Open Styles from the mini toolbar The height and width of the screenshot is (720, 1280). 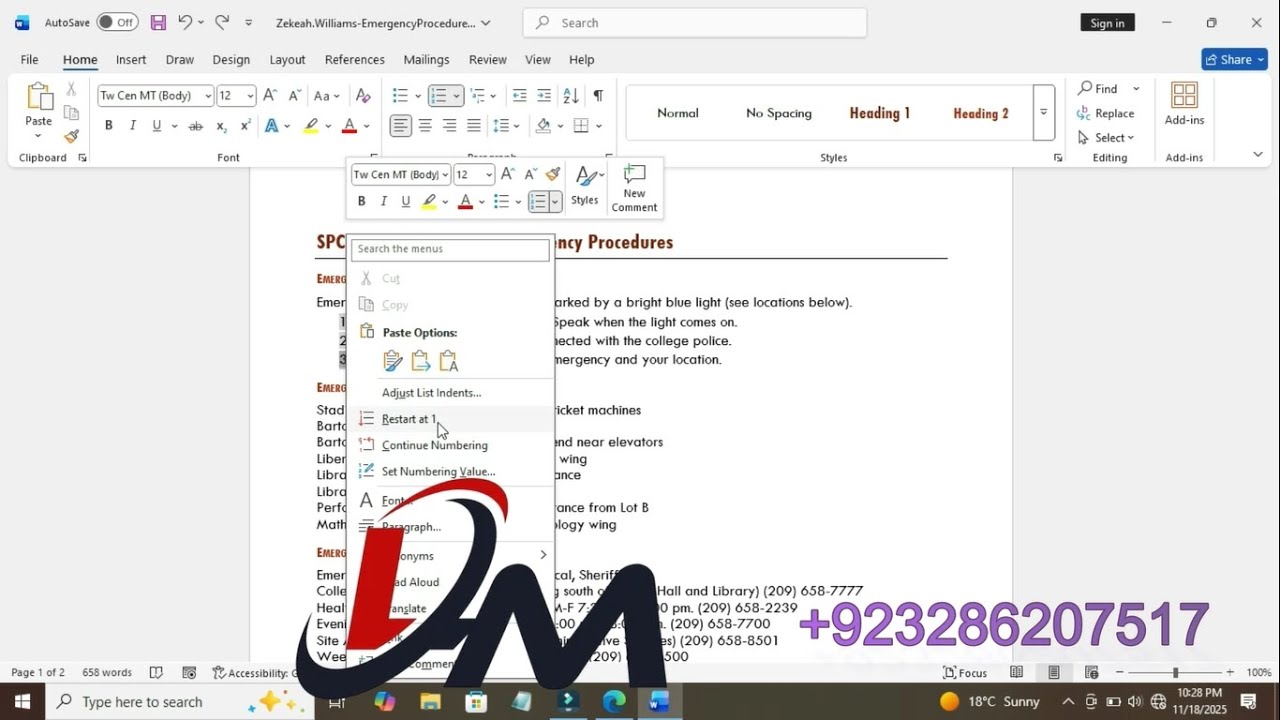coord(585,187)
